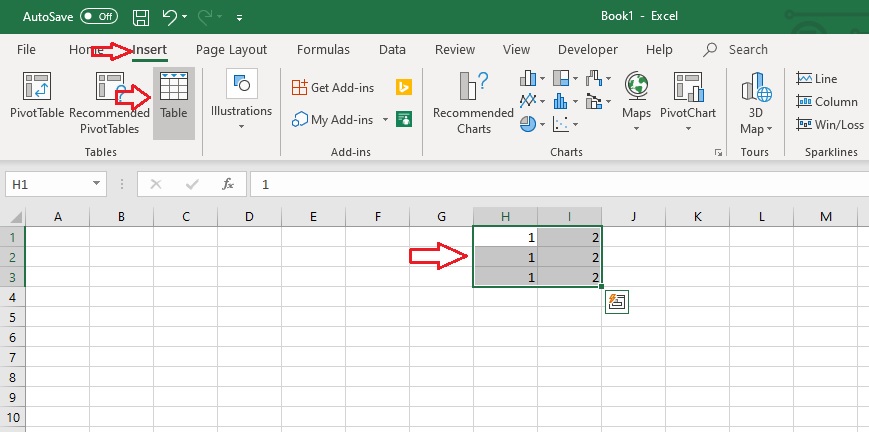Open Recommended Charts
The width and height of the screenshot is (869, 432).
click(473, 104)
